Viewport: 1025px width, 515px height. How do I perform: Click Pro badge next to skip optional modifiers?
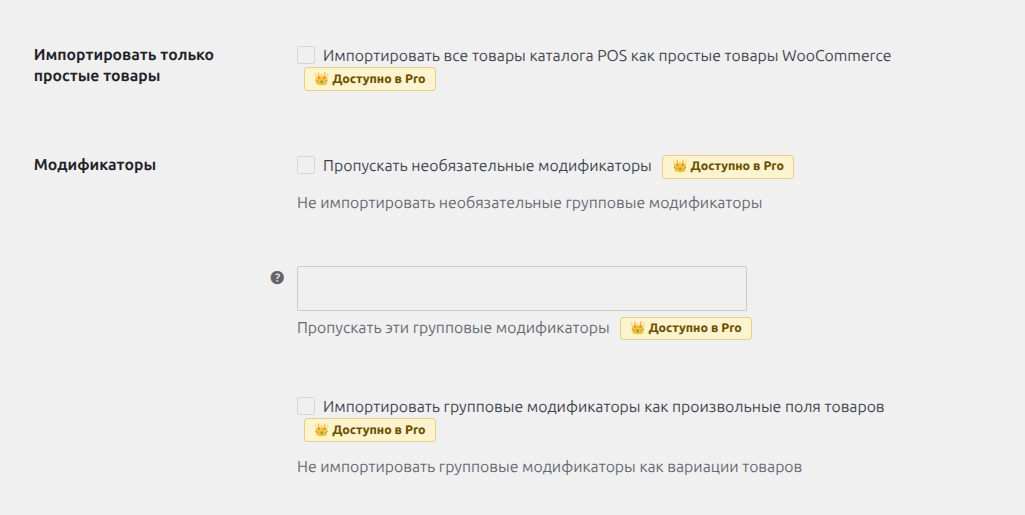click(728, 167)
